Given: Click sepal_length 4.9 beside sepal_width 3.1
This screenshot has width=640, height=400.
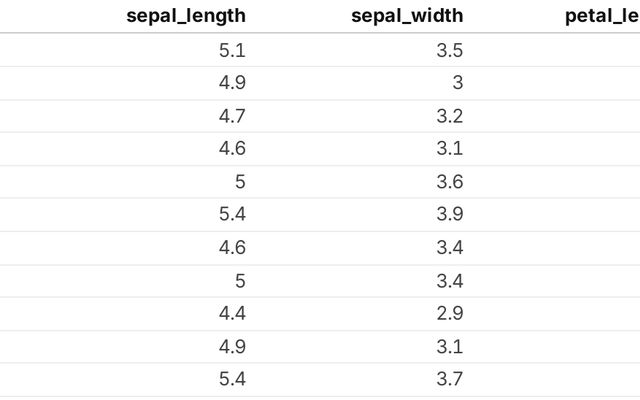Looking at the screenshot, I should (x=232, y=346).
